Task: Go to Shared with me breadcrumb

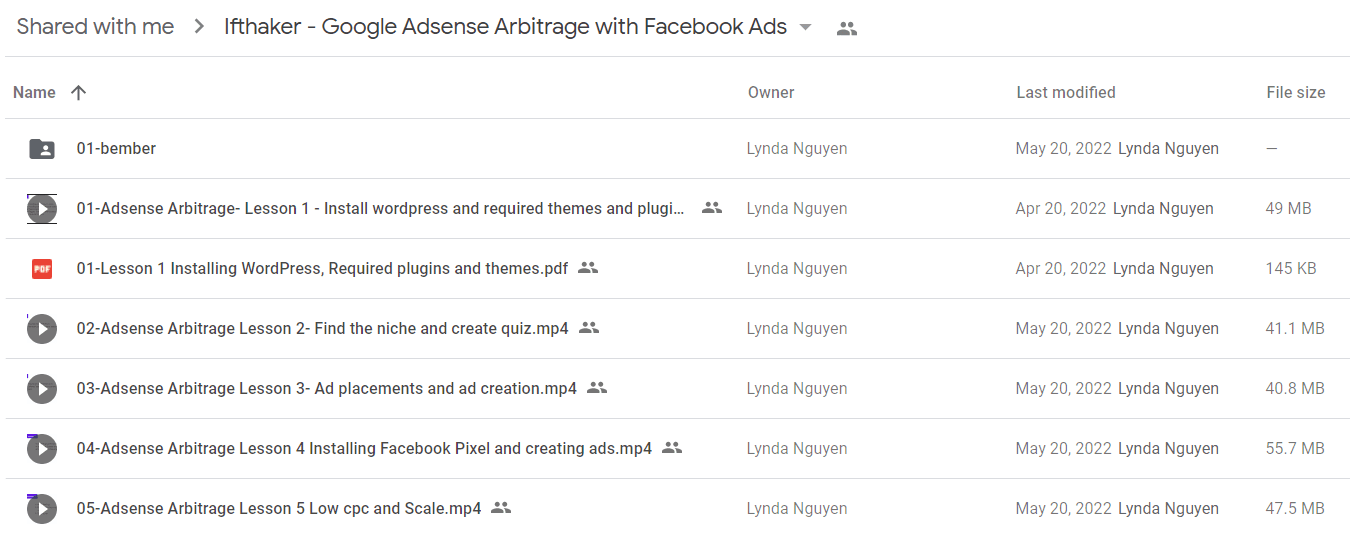Action: click(x=95, y=27)
